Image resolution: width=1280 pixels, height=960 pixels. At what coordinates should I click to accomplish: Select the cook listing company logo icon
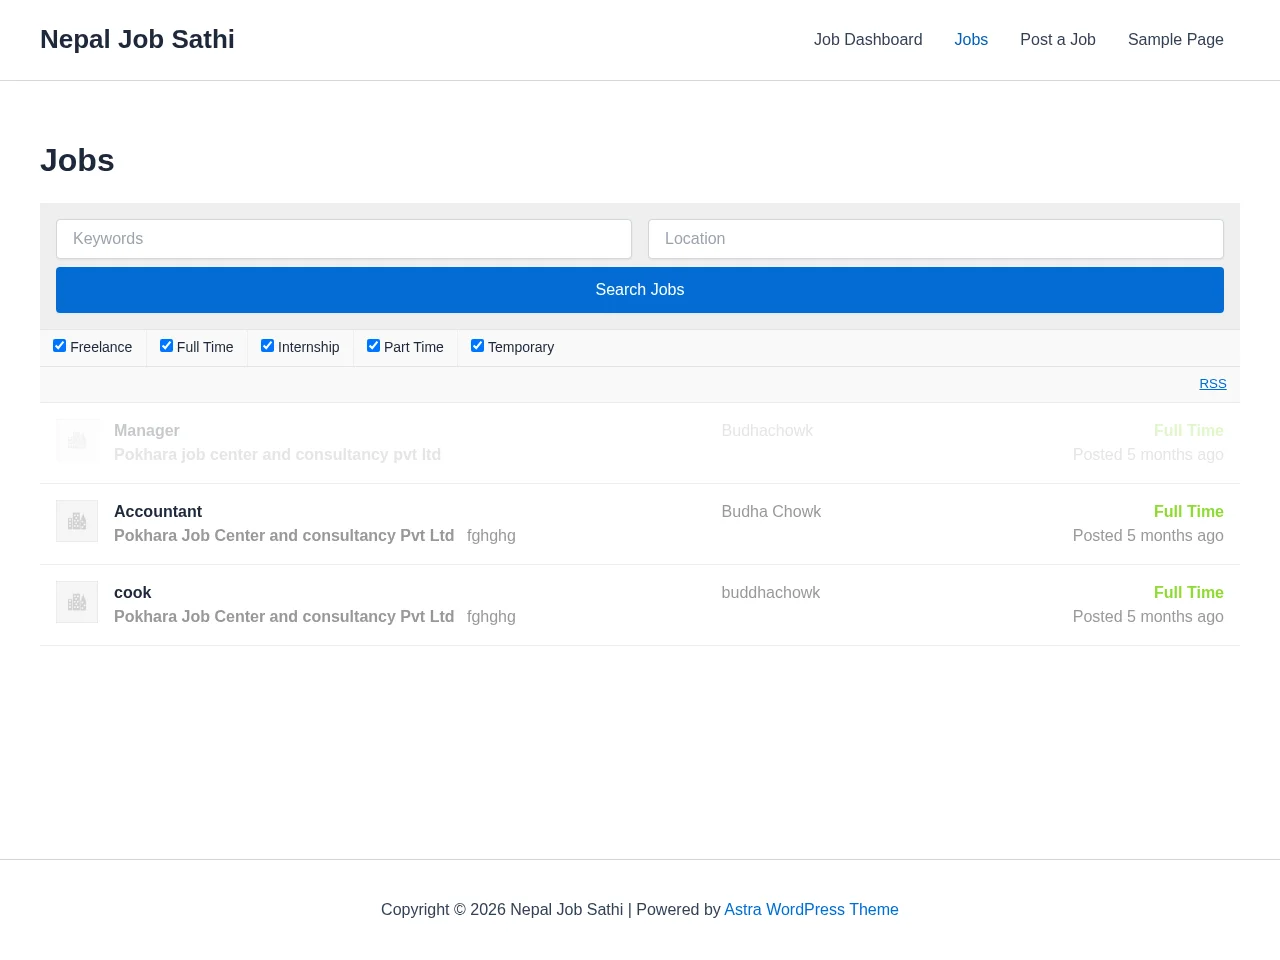[x=77, y=602]
